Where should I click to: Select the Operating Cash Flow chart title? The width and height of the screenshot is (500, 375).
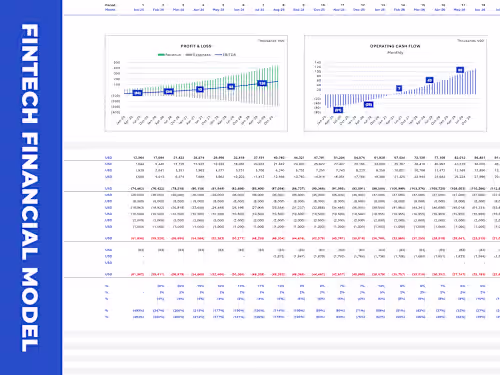pos(395,46)
